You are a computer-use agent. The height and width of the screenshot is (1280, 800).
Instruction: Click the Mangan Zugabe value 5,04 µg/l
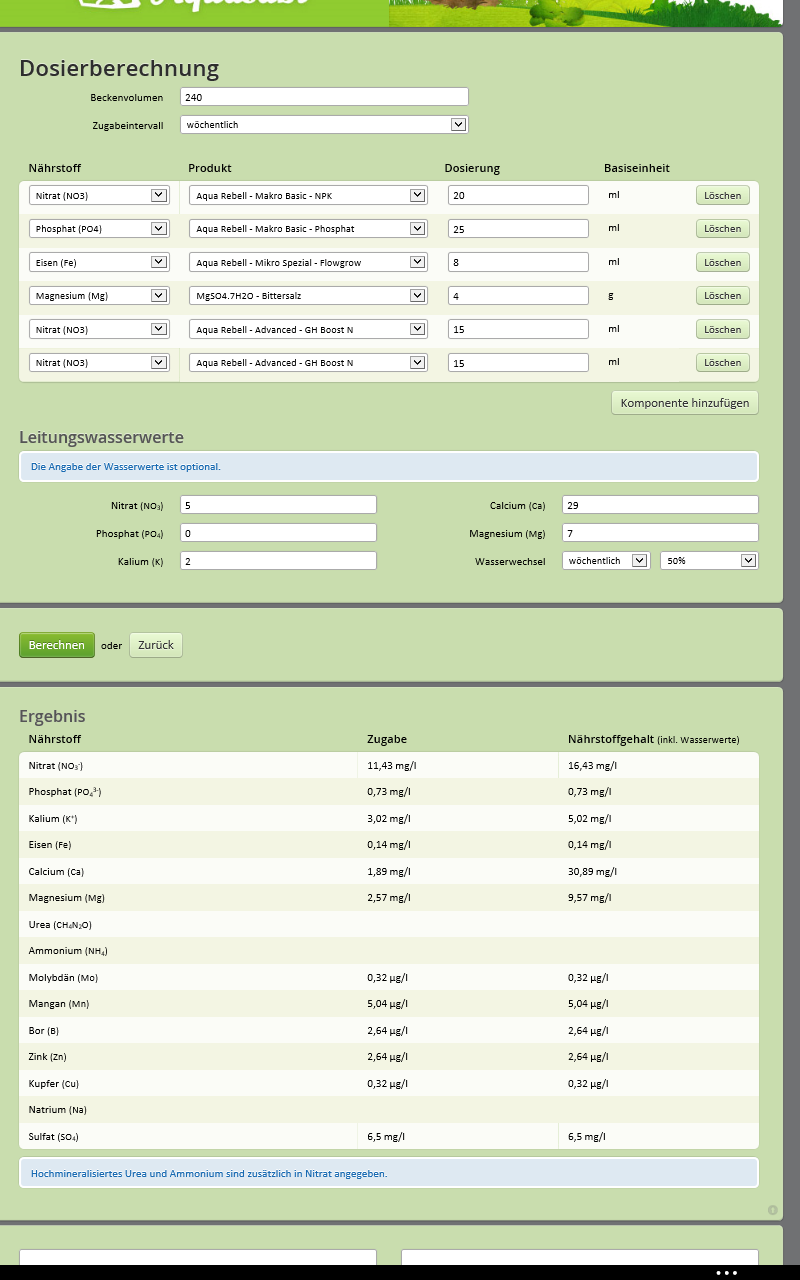[x=388, y=1004]
